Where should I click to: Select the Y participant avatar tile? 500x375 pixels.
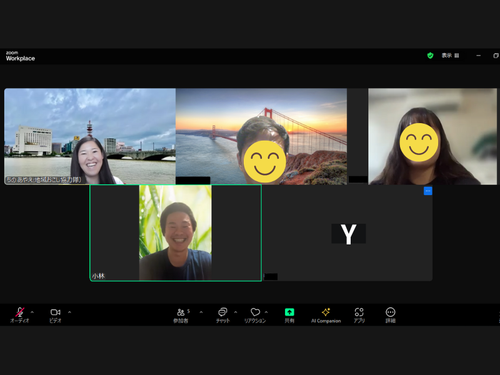(348, 233)
